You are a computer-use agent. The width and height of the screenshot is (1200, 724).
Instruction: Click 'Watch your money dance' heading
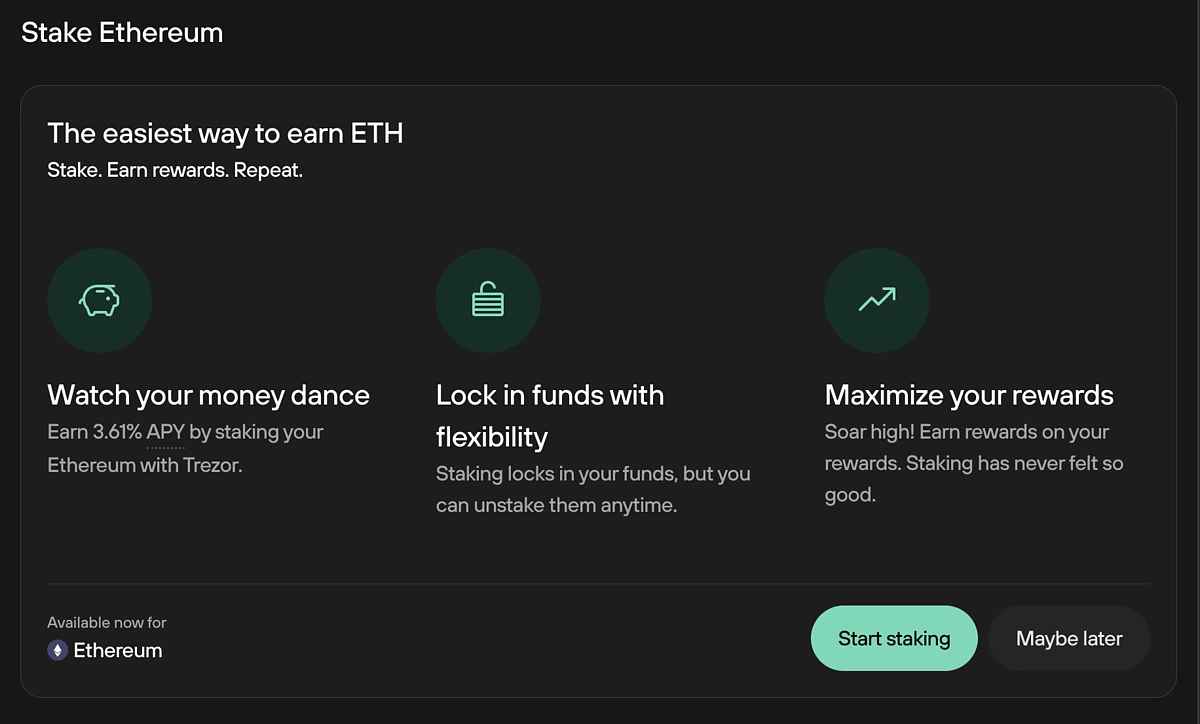[x=208, y=395]
